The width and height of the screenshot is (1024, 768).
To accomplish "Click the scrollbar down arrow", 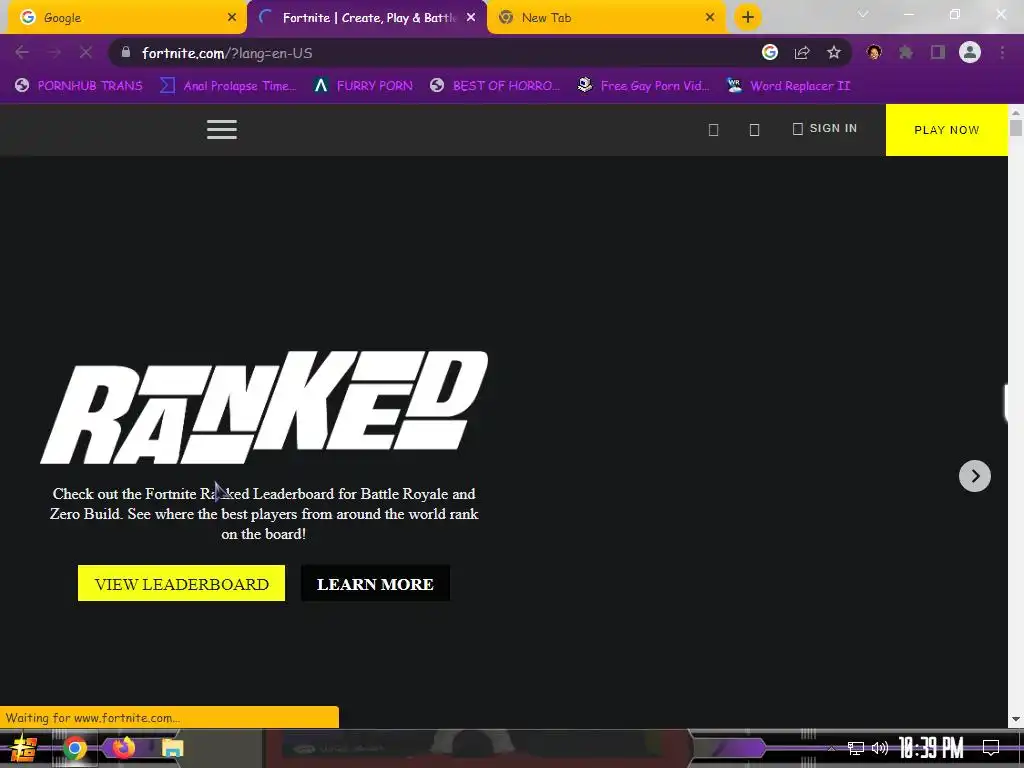I will 1016,720.
